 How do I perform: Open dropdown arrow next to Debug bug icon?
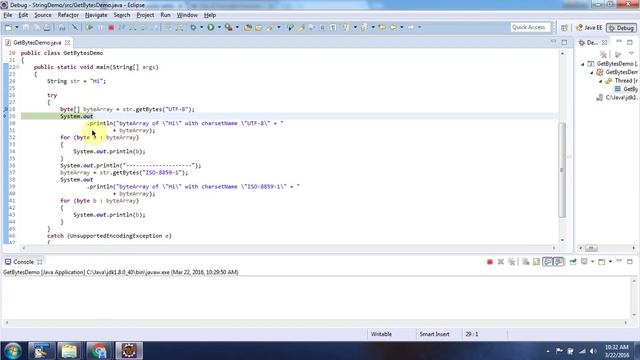[x=201, y=27]
